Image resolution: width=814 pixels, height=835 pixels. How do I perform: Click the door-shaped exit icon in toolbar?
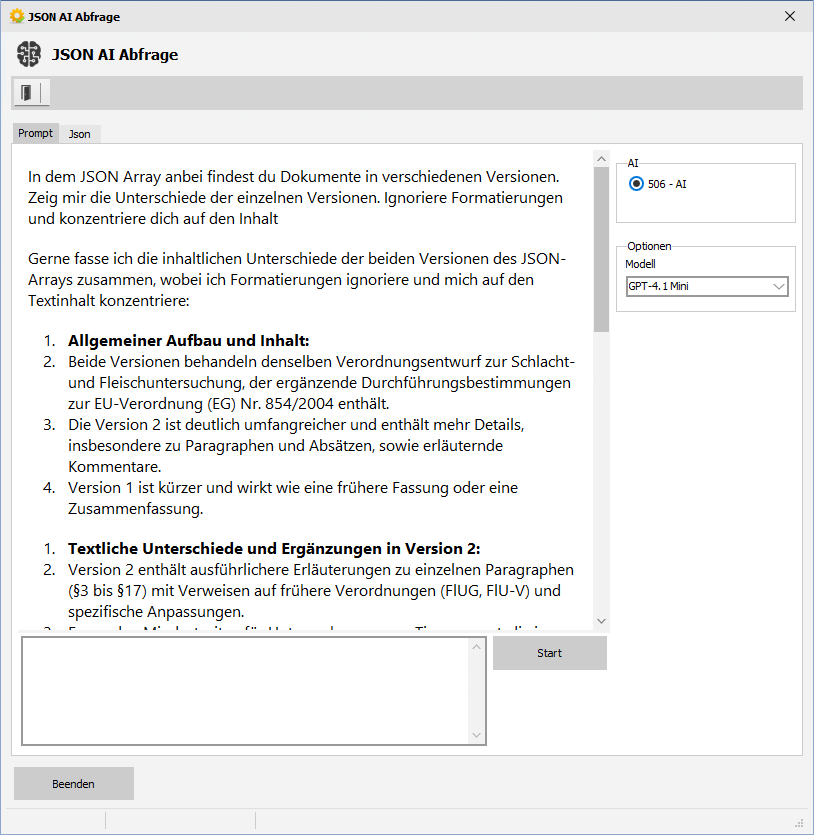click(x=27, y=93)
